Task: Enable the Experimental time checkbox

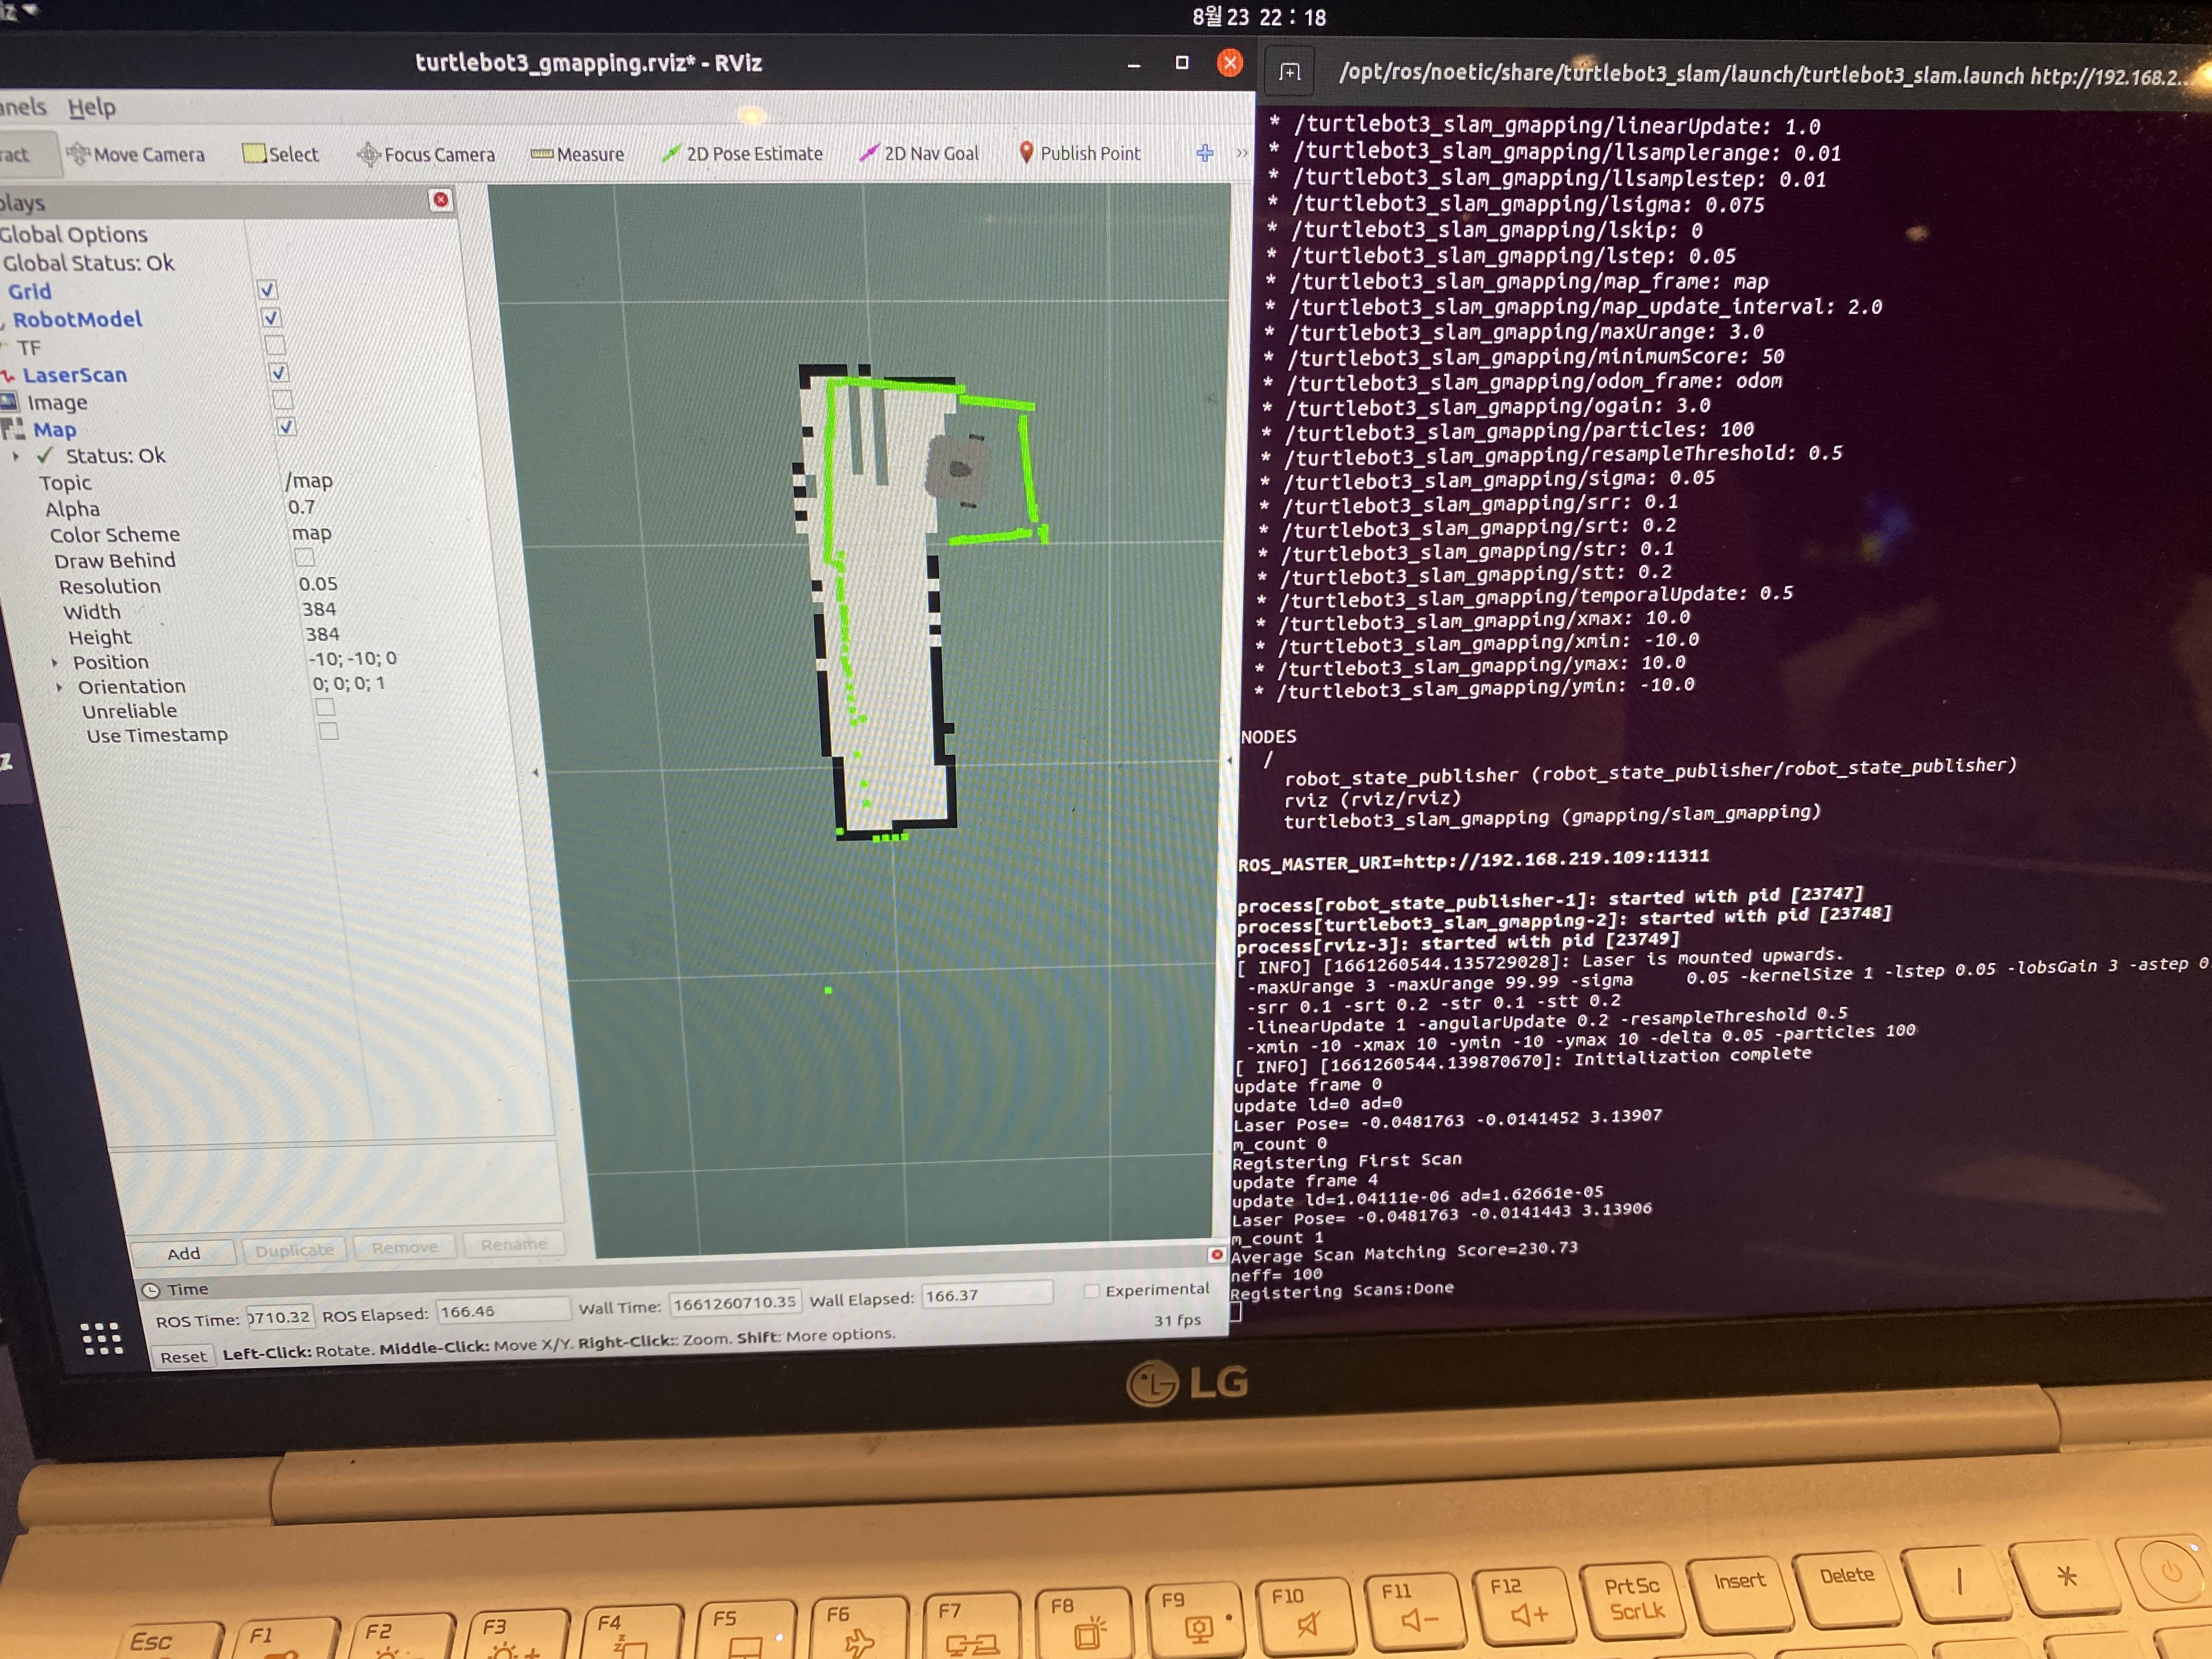Action: click(1092, 1291)
